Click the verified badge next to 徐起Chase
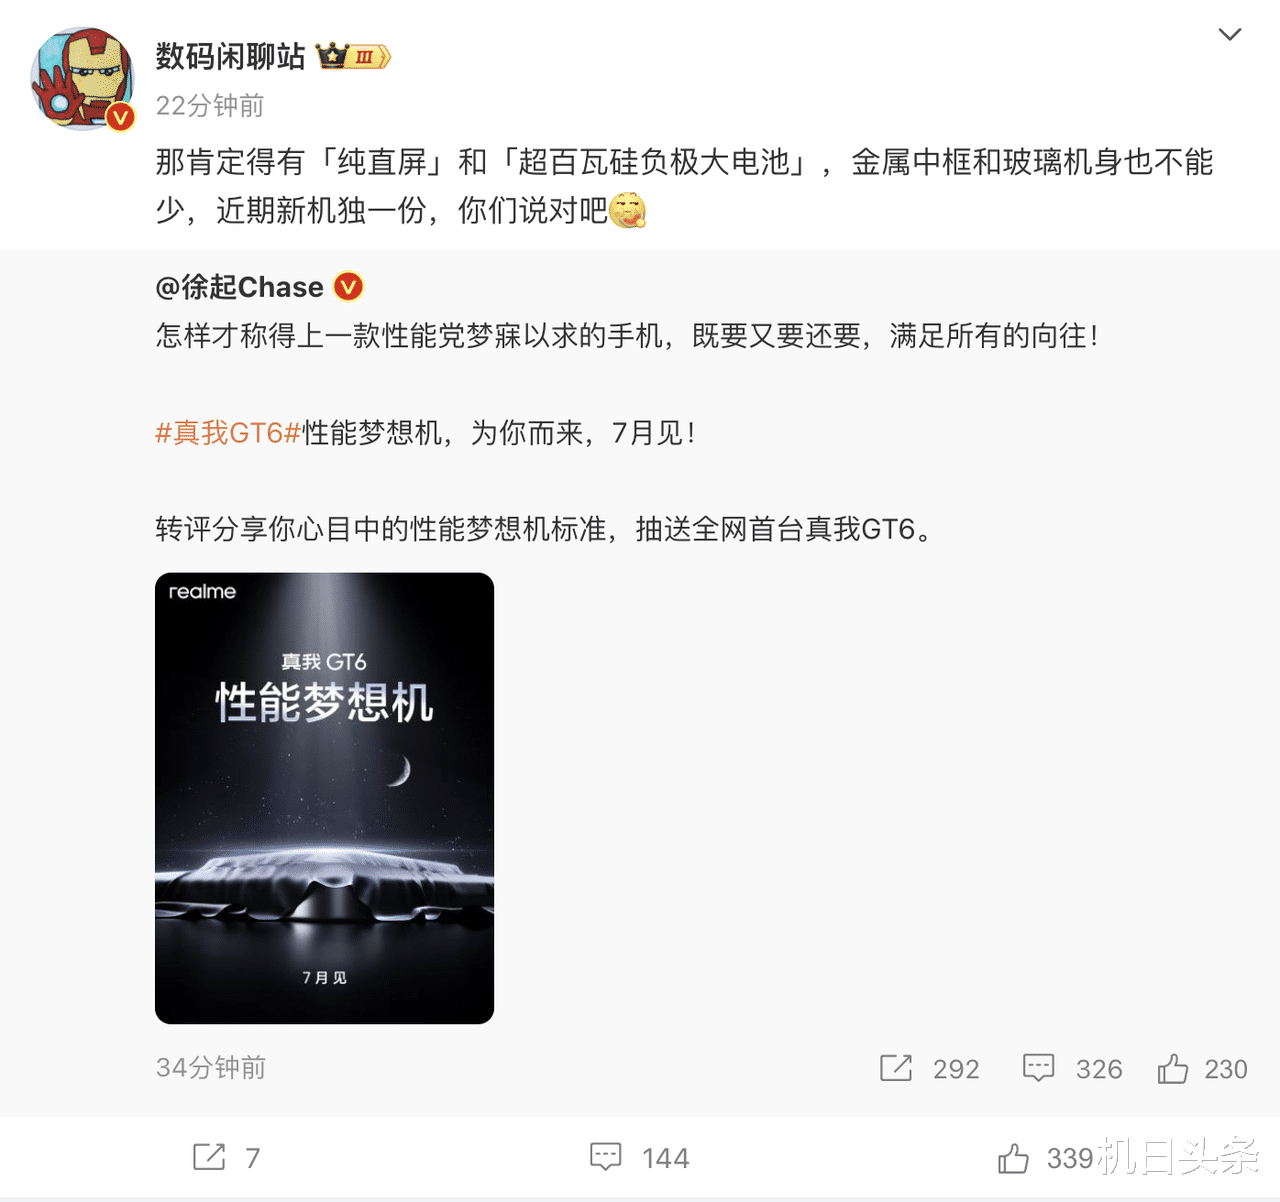This screenshot has width=1280, height=1202. [x=348, y=287]
